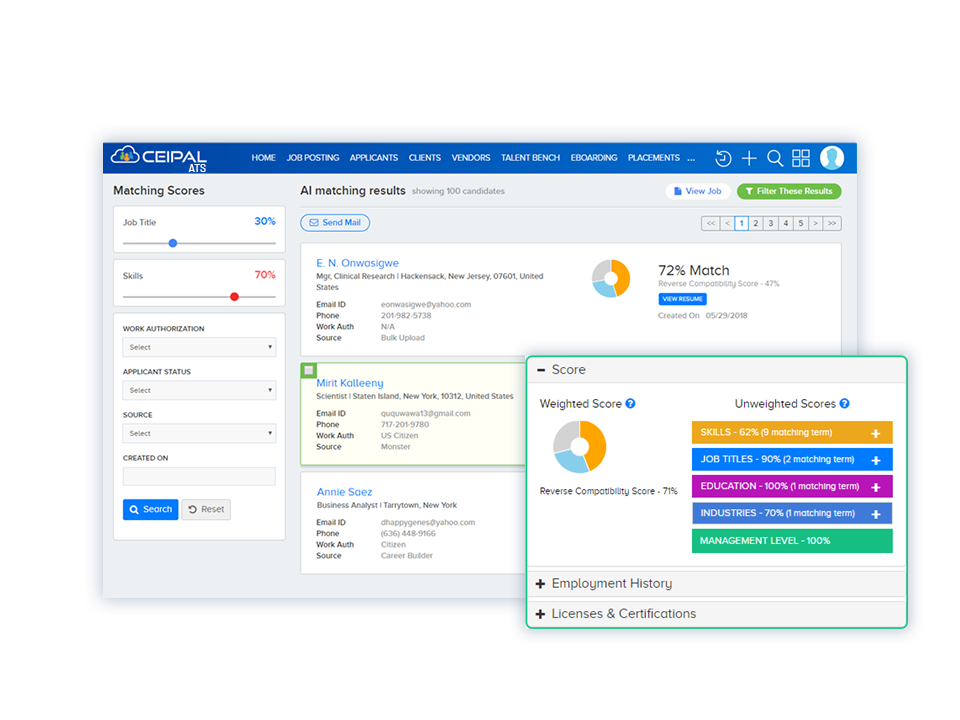Click the Created On input field
The image size is (960, 720).
coord(199,476)
